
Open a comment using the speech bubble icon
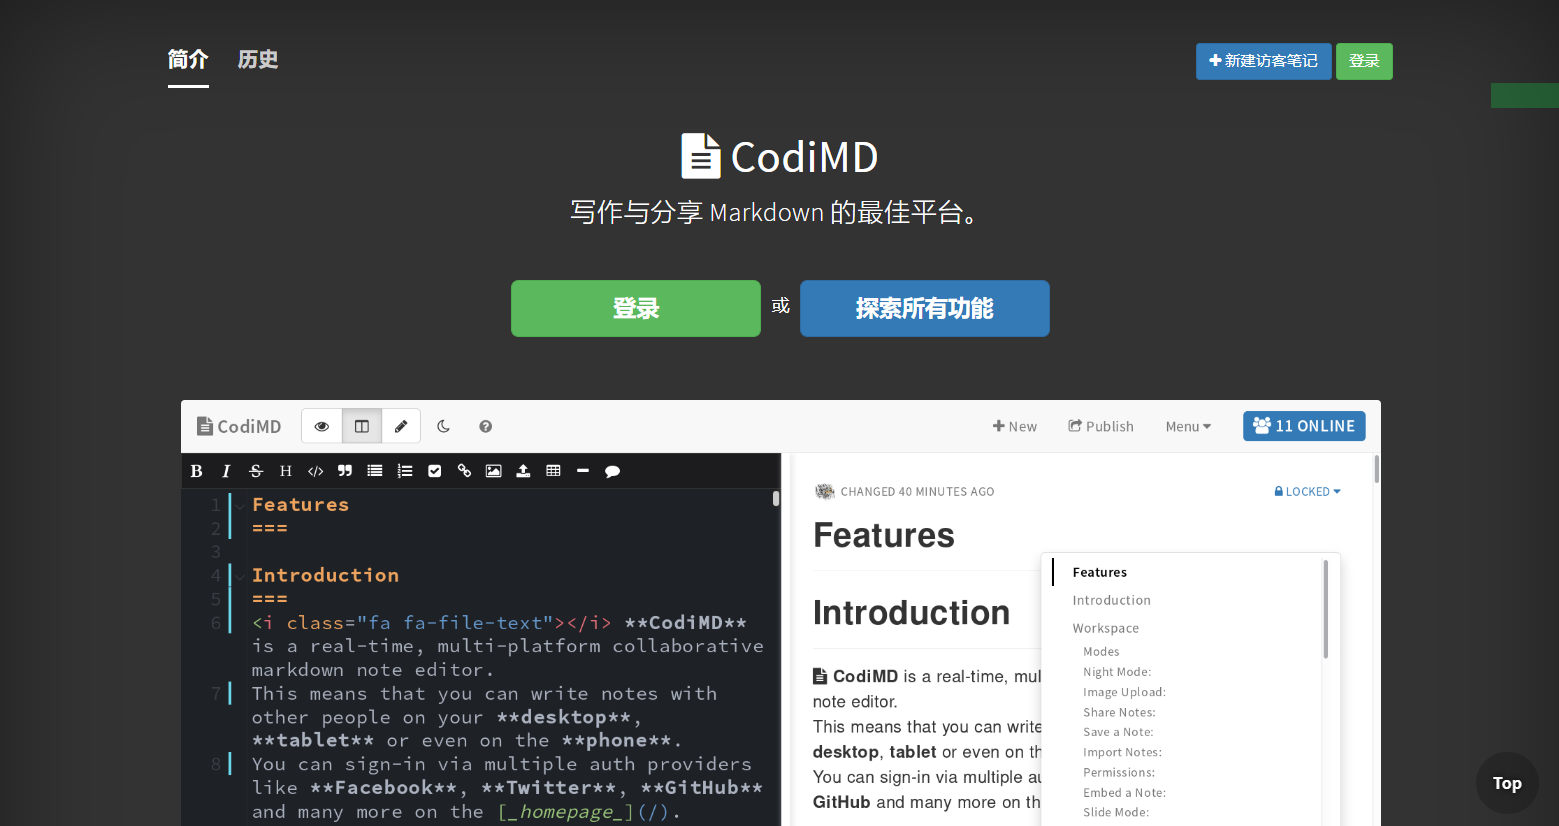(613, 470)
